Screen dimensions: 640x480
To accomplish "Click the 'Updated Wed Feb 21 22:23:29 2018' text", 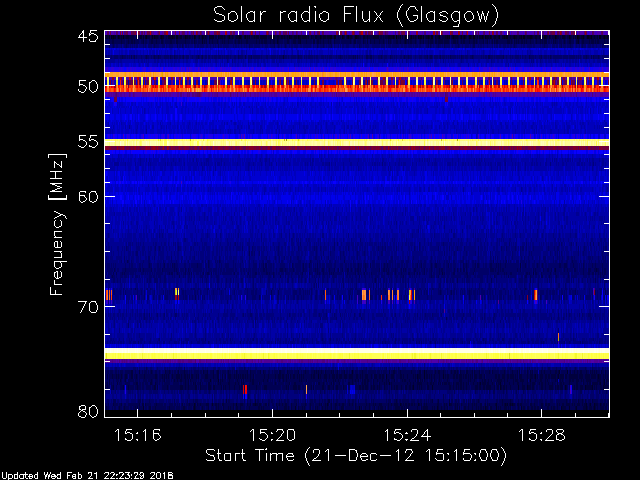I will pos(87,476).
